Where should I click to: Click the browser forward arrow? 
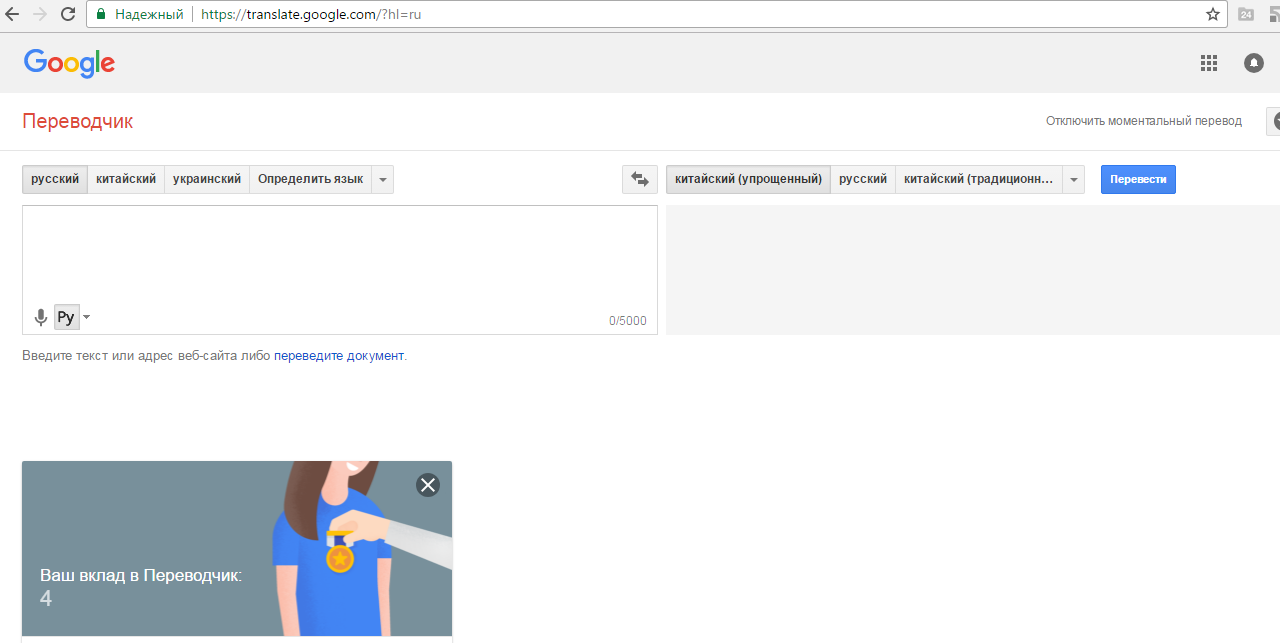point(40,14)
